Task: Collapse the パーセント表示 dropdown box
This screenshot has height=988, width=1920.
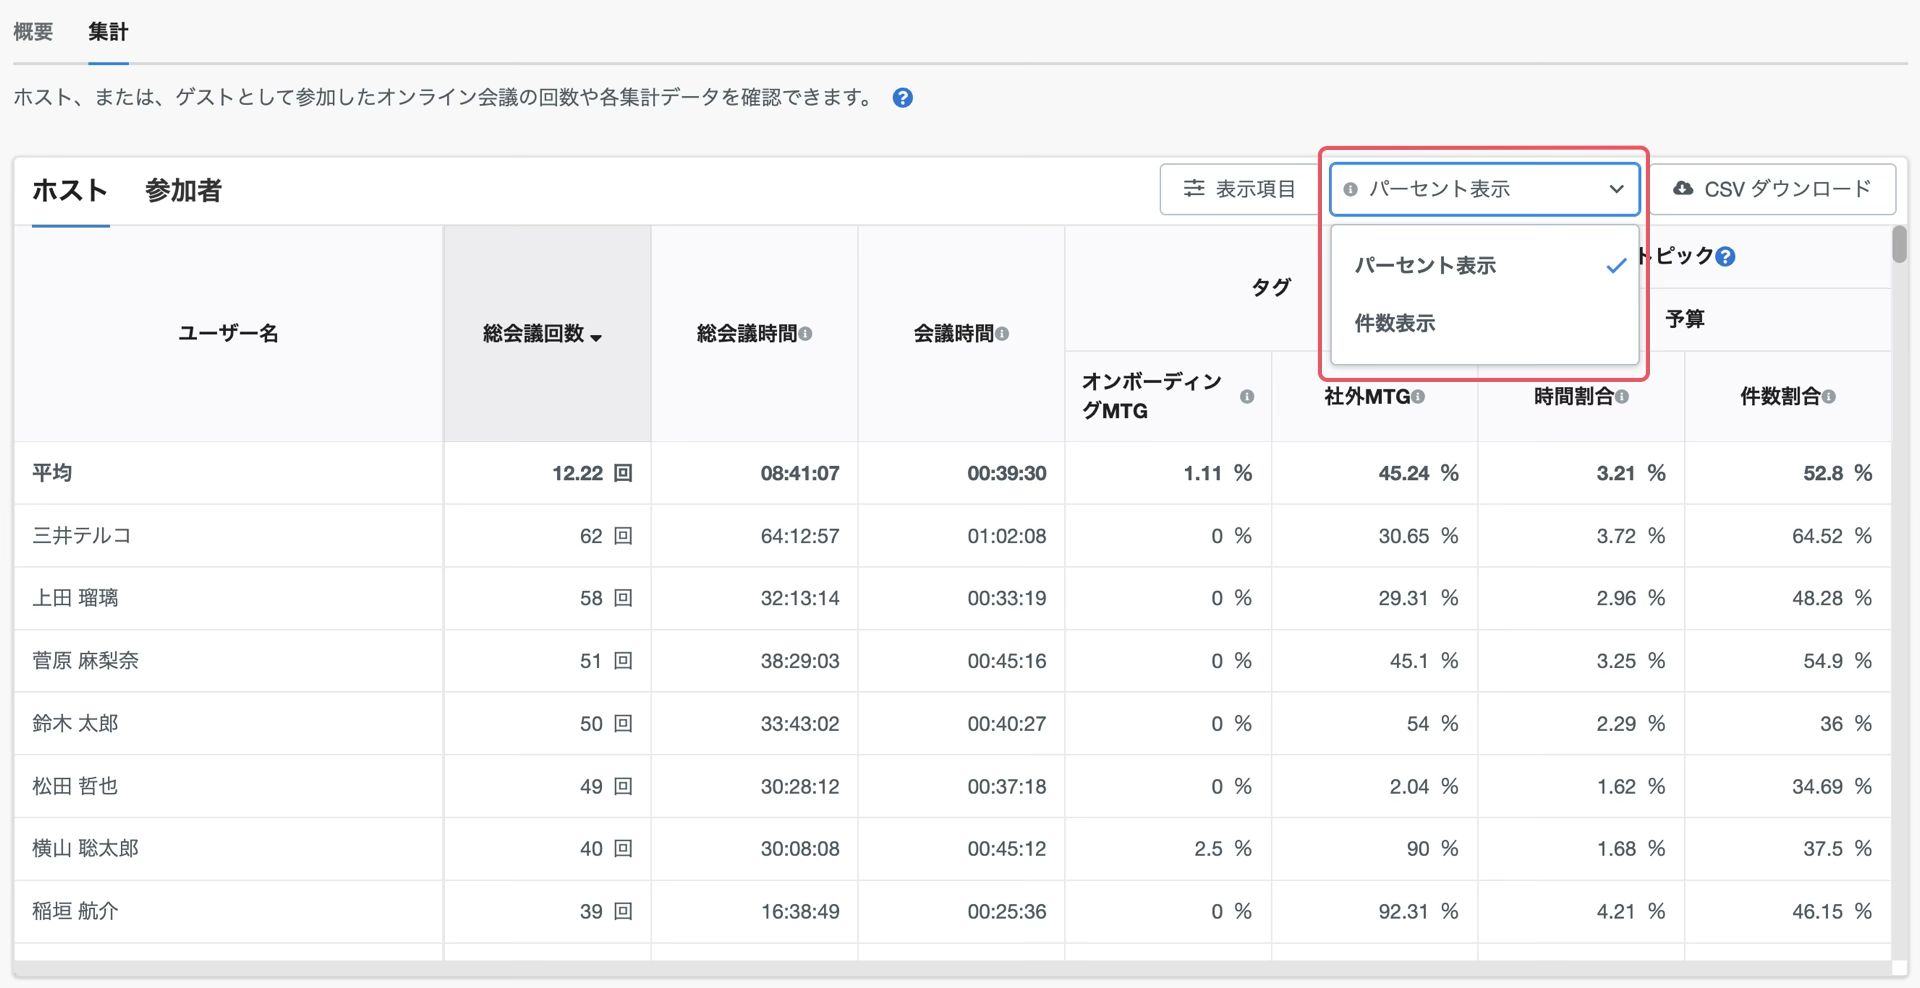Action: 1484,189
